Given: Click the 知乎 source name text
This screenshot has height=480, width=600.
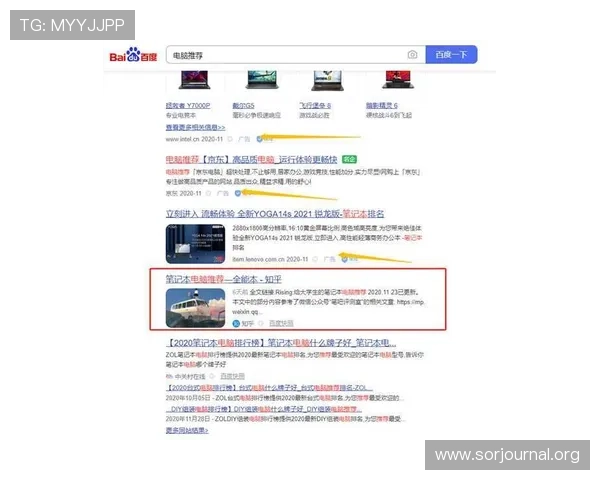Looking at the screenshot, I should [248, 323].
